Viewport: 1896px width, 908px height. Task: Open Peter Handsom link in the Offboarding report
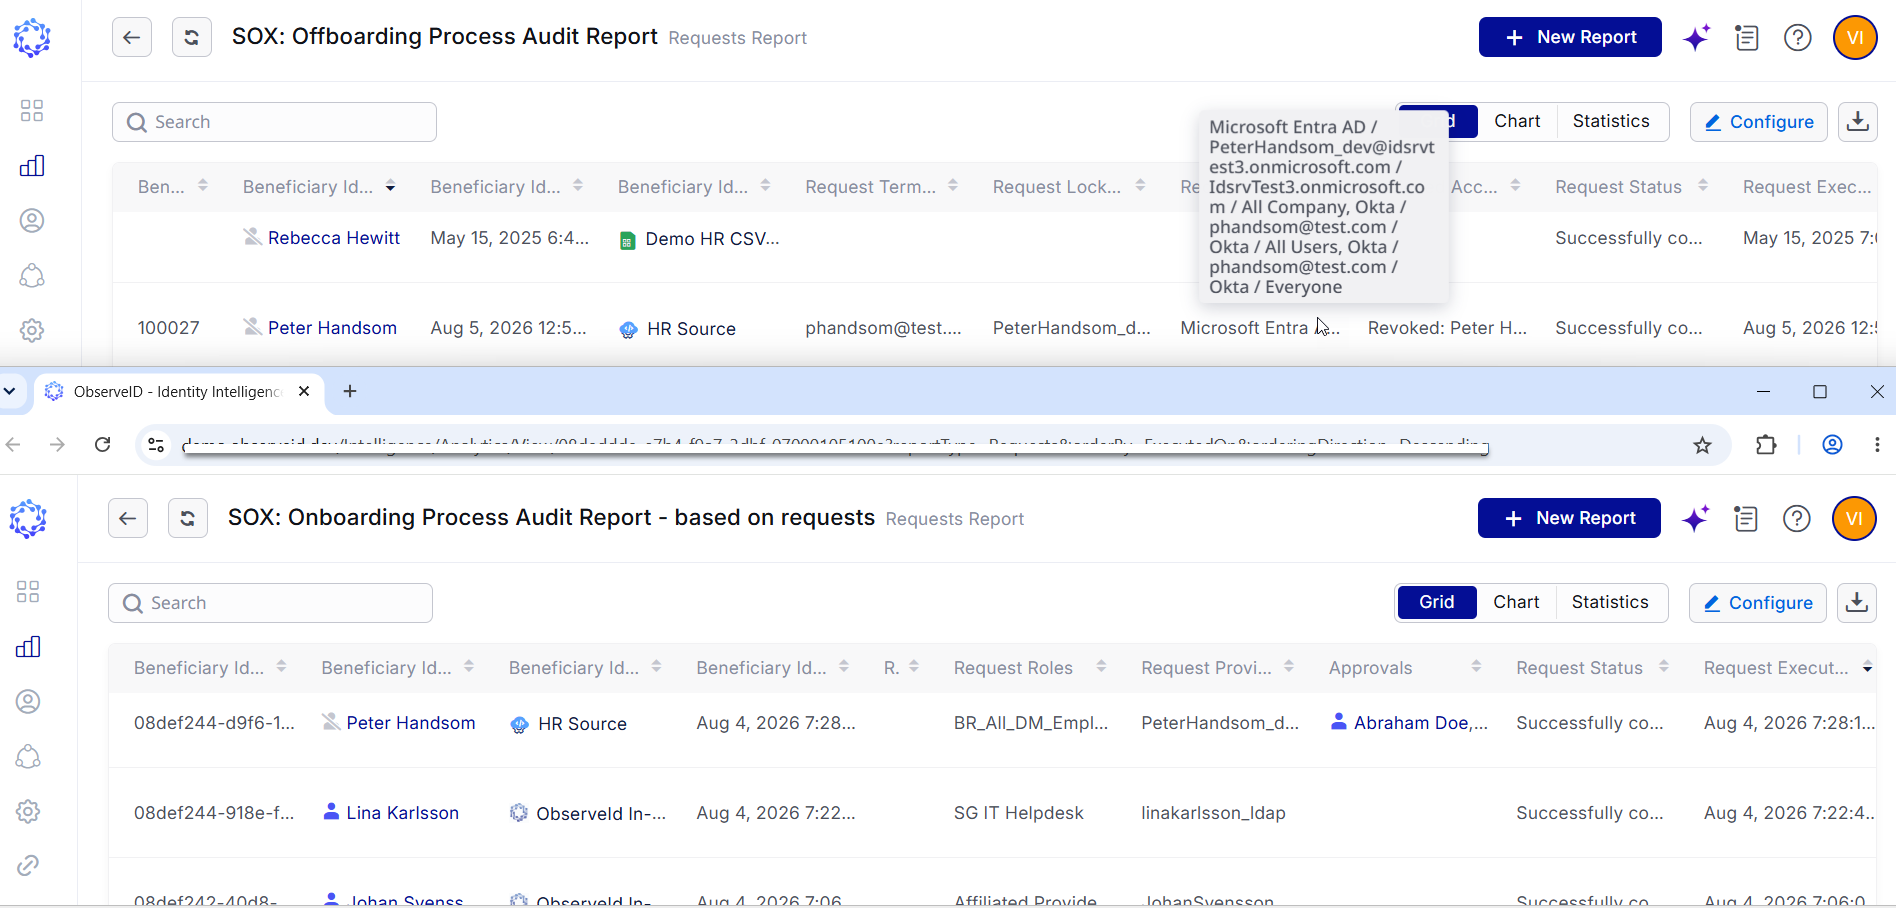(x=332, y=328)
